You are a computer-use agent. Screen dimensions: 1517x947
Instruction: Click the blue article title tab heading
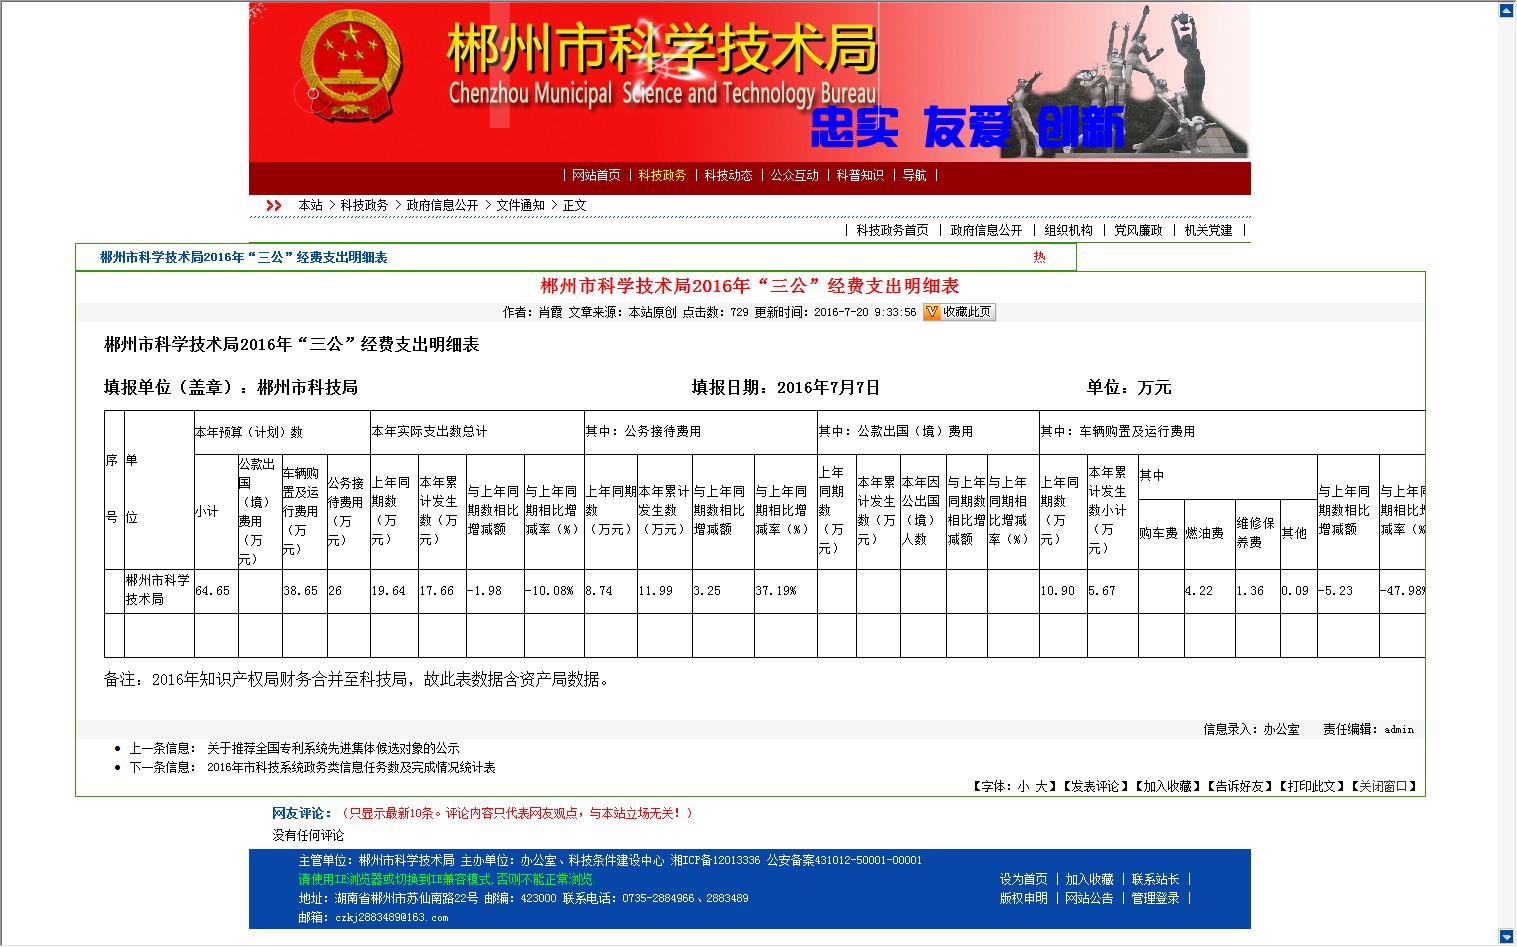coord(243,257)
